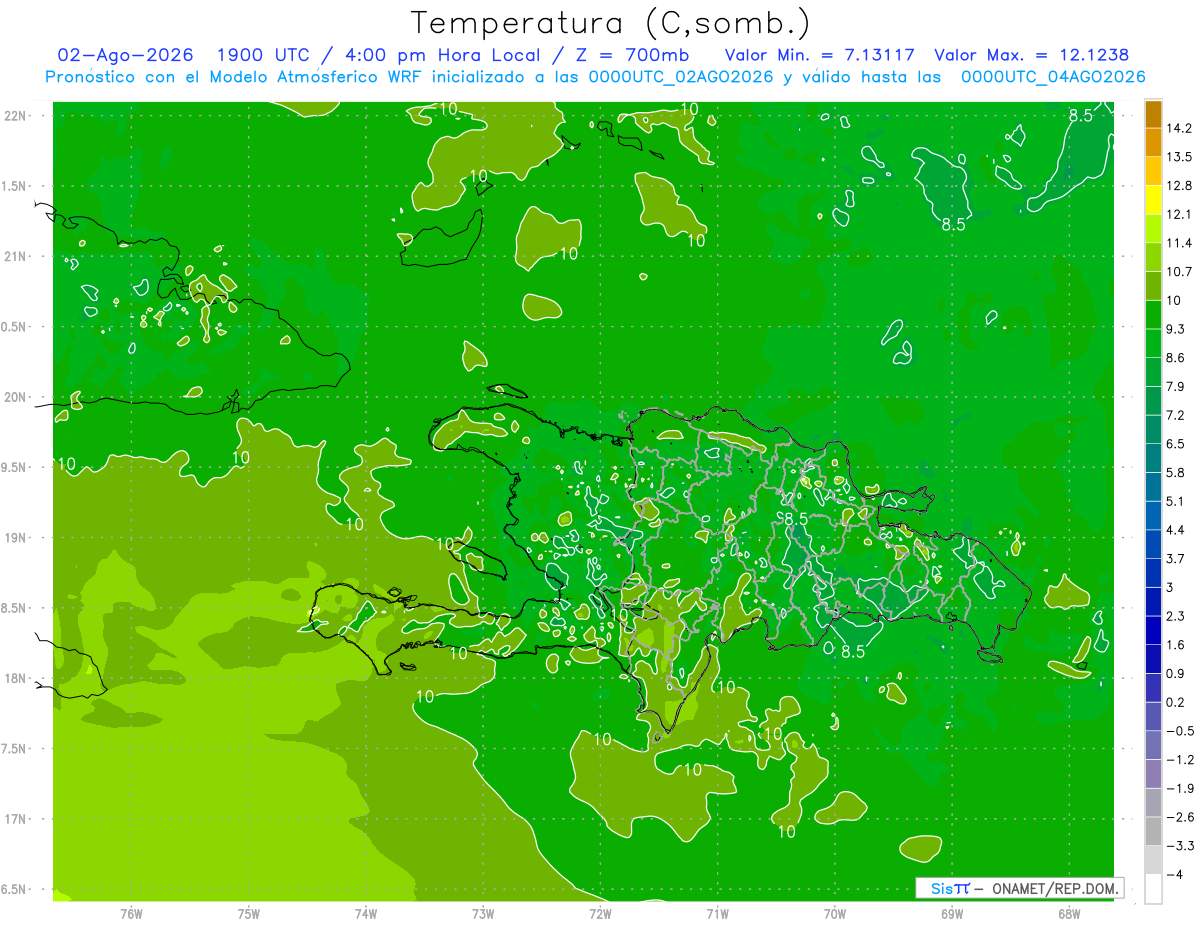Click the '18N' latitude axis label
Screen dimensions: 1200x927
pyautogui.click(x=17, y=678)
